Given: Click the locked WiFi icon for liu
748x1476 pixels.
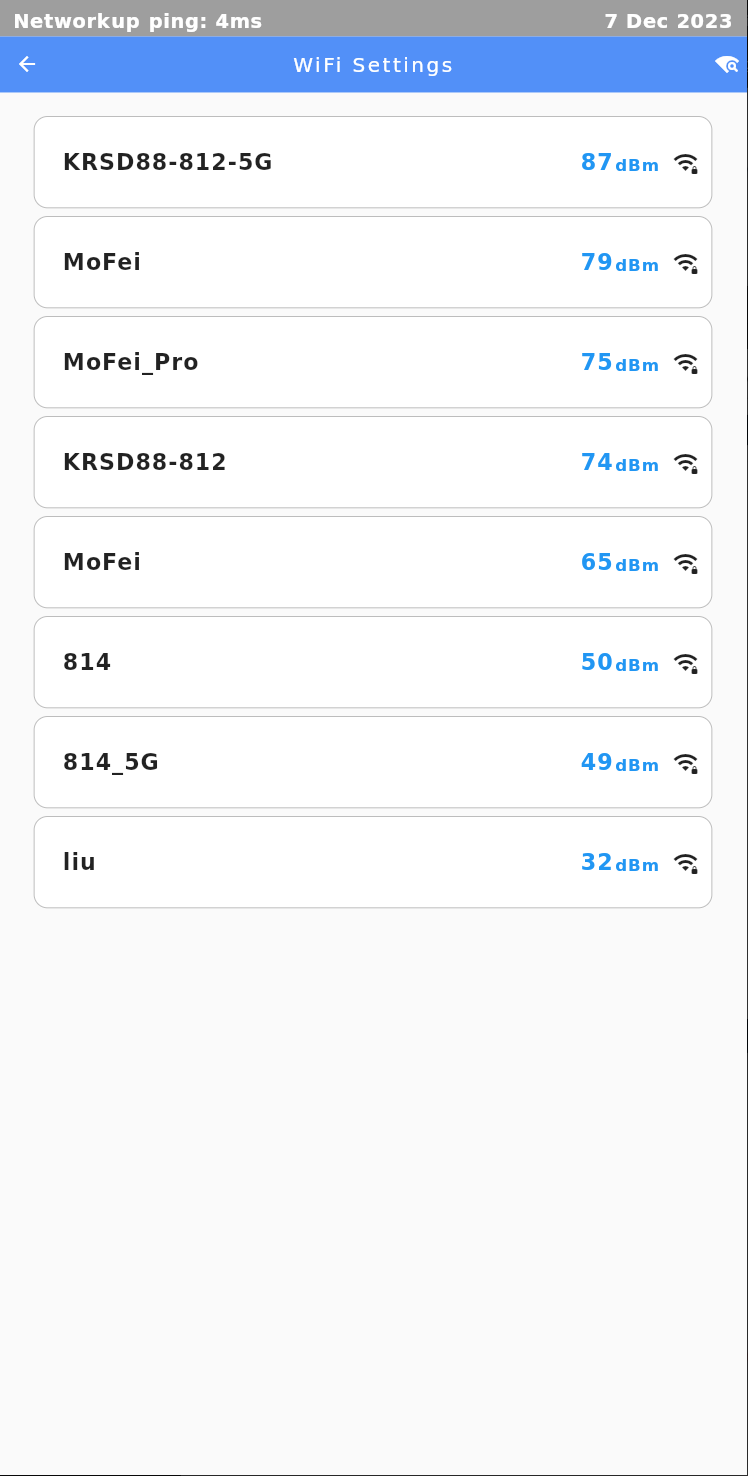Looking at the screenshot, I should coord(686,863).
